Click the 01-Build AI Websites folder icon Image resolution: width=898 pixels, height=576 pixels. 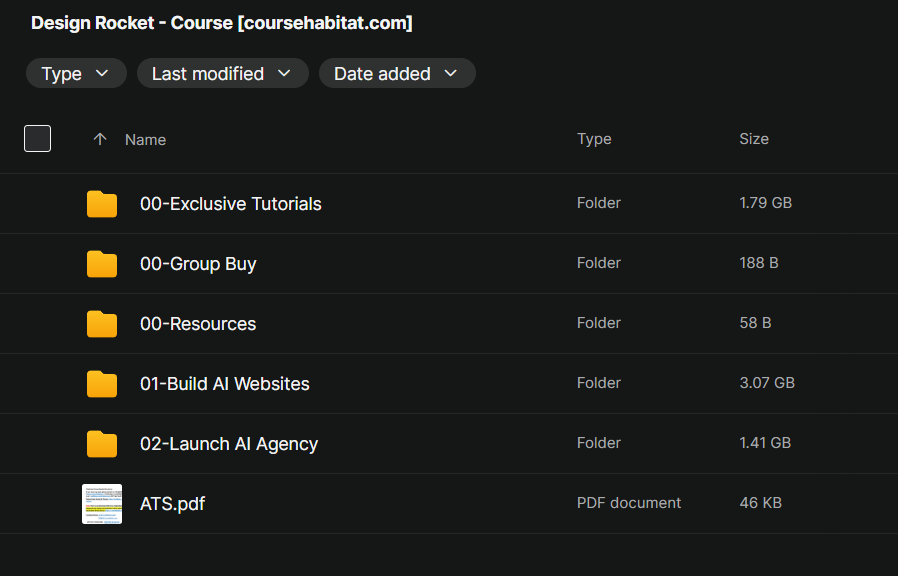point(102,384)
